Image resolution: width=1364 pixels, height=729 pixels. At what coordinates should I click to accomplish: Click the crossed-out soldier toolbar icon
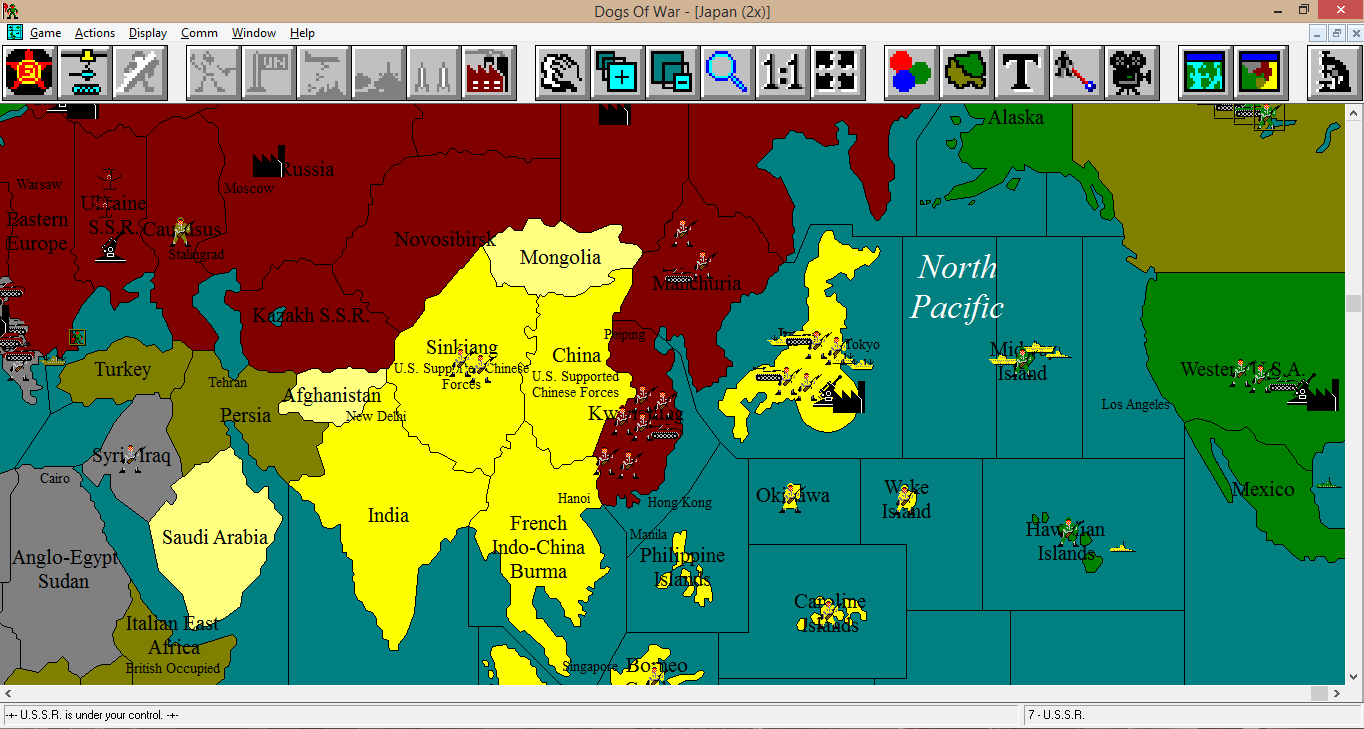(x=138, y=72)
